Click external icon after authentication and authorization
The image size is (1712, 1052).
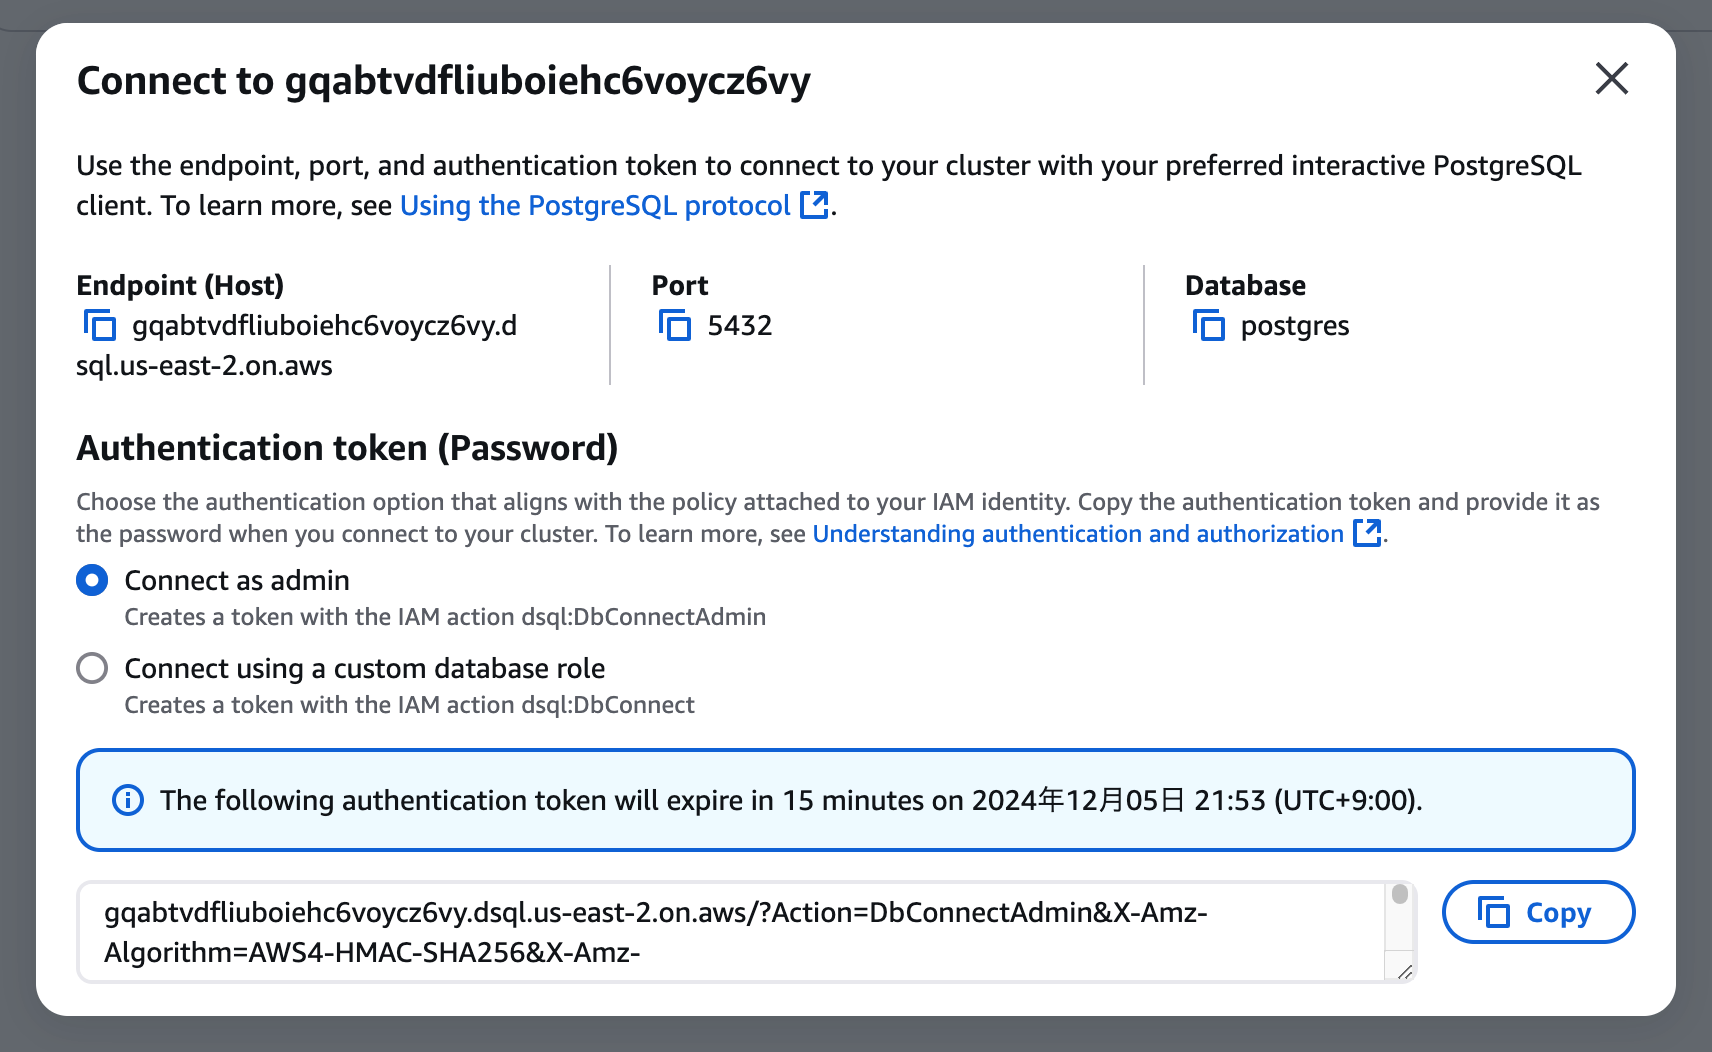coord(1367,533)
